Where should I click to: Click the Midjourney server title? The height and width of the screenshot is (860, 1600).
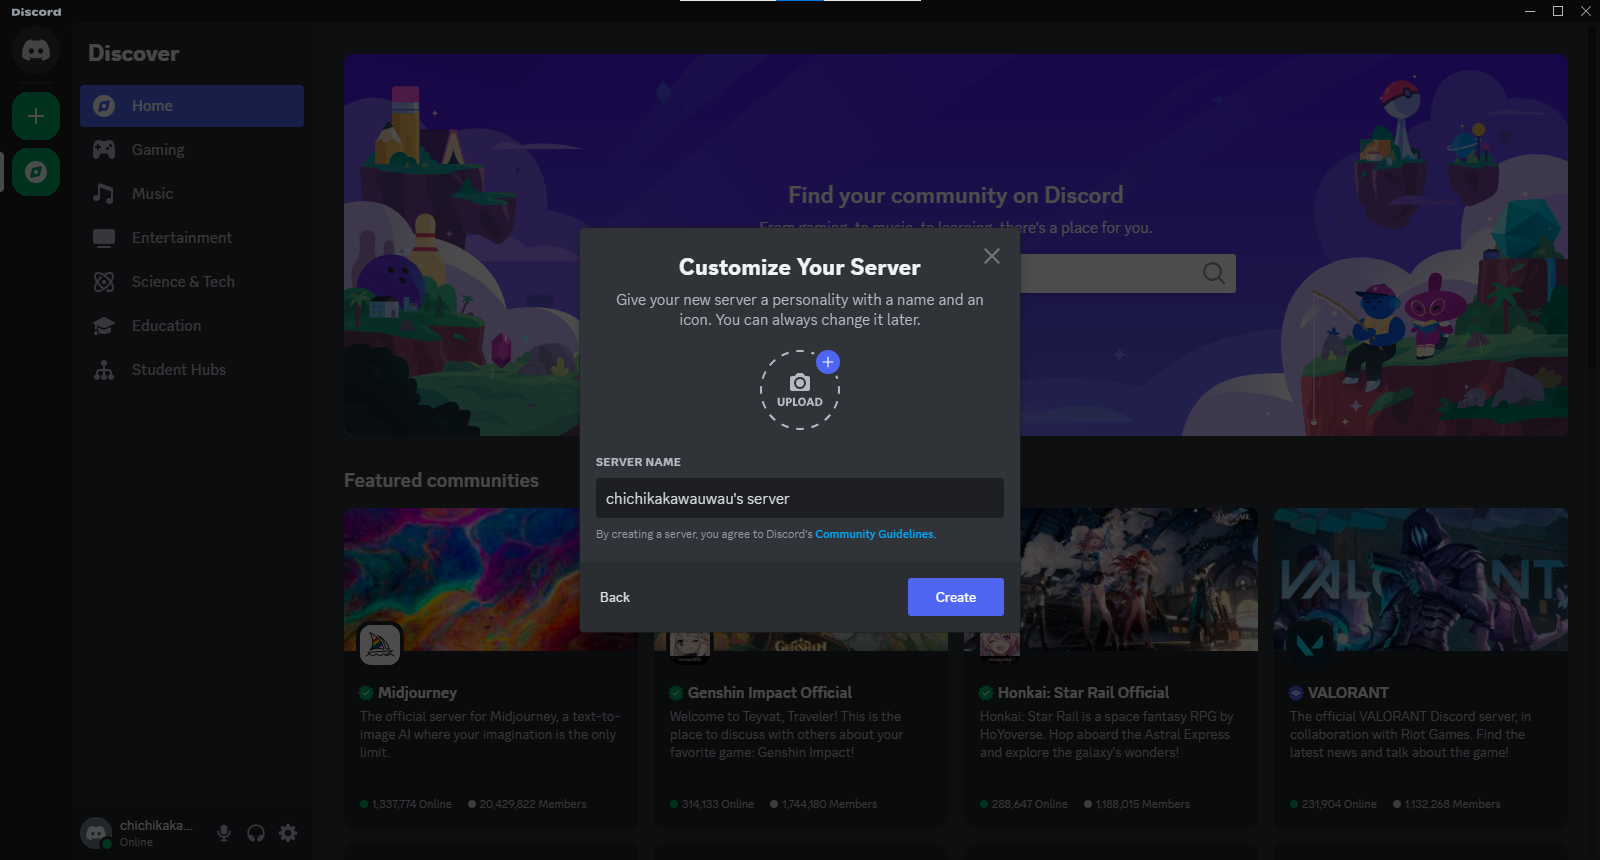417,693
